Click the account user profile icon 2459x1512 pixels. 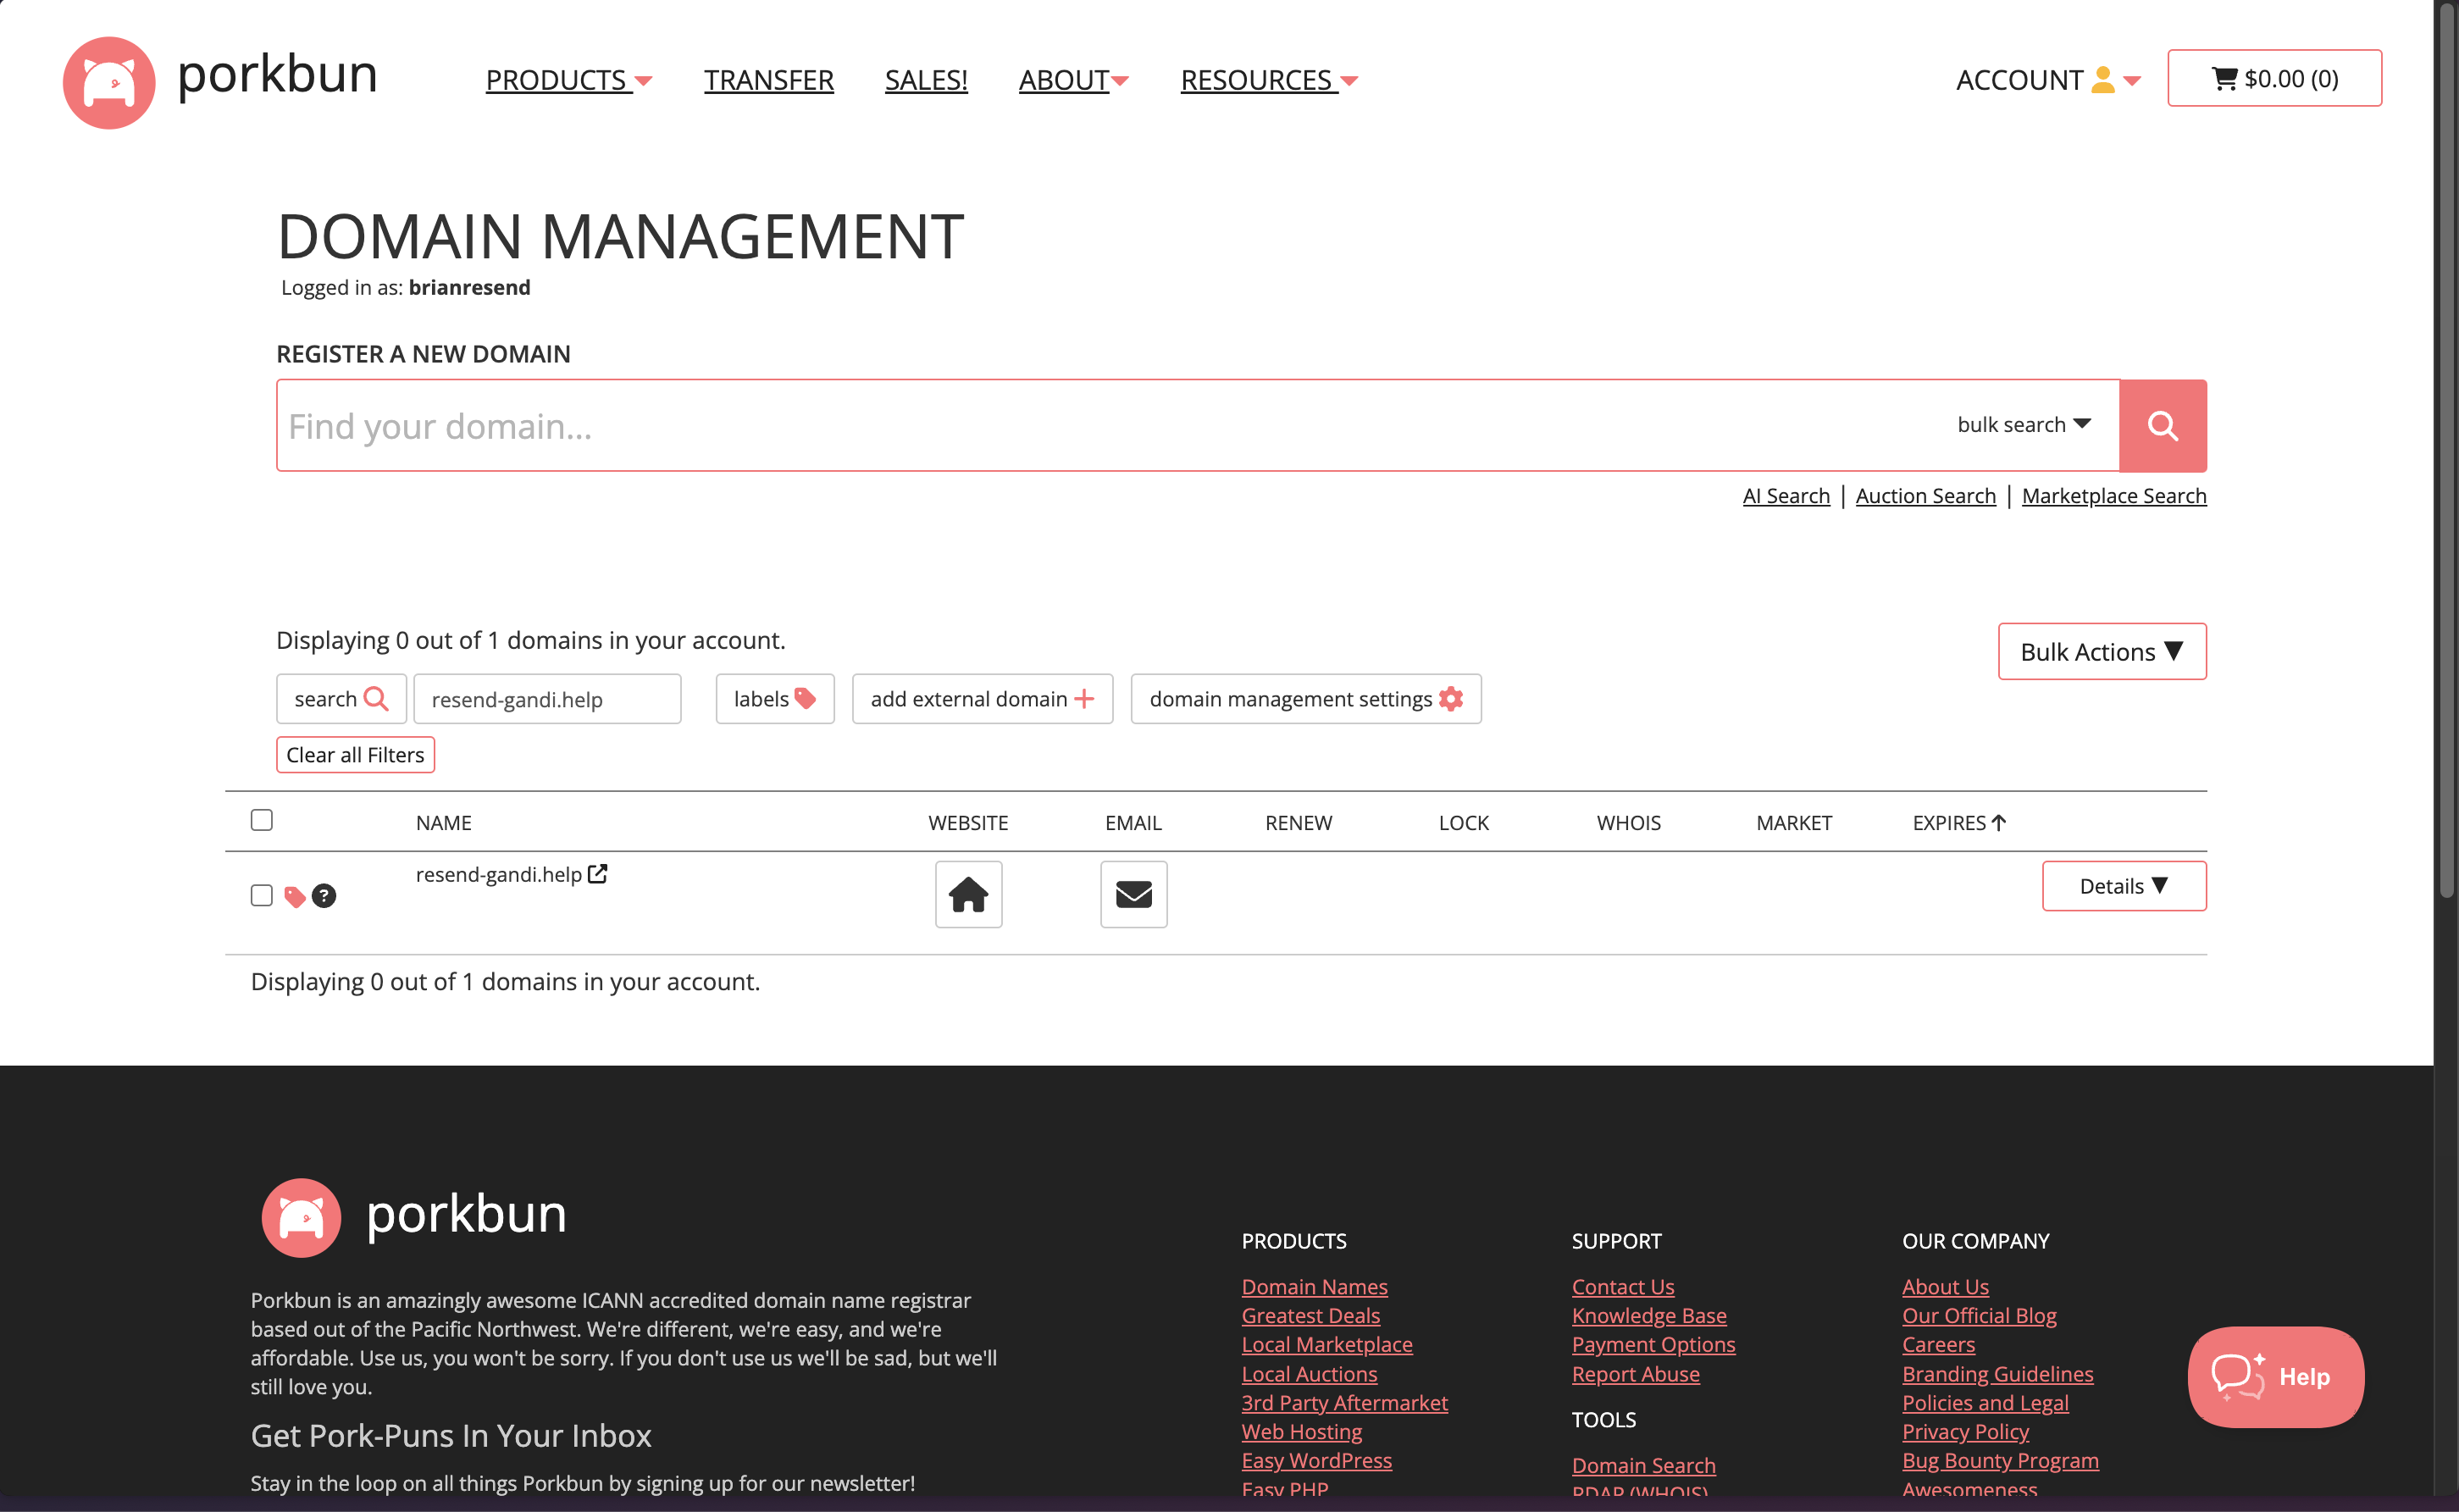click(x=2103, y=80)
